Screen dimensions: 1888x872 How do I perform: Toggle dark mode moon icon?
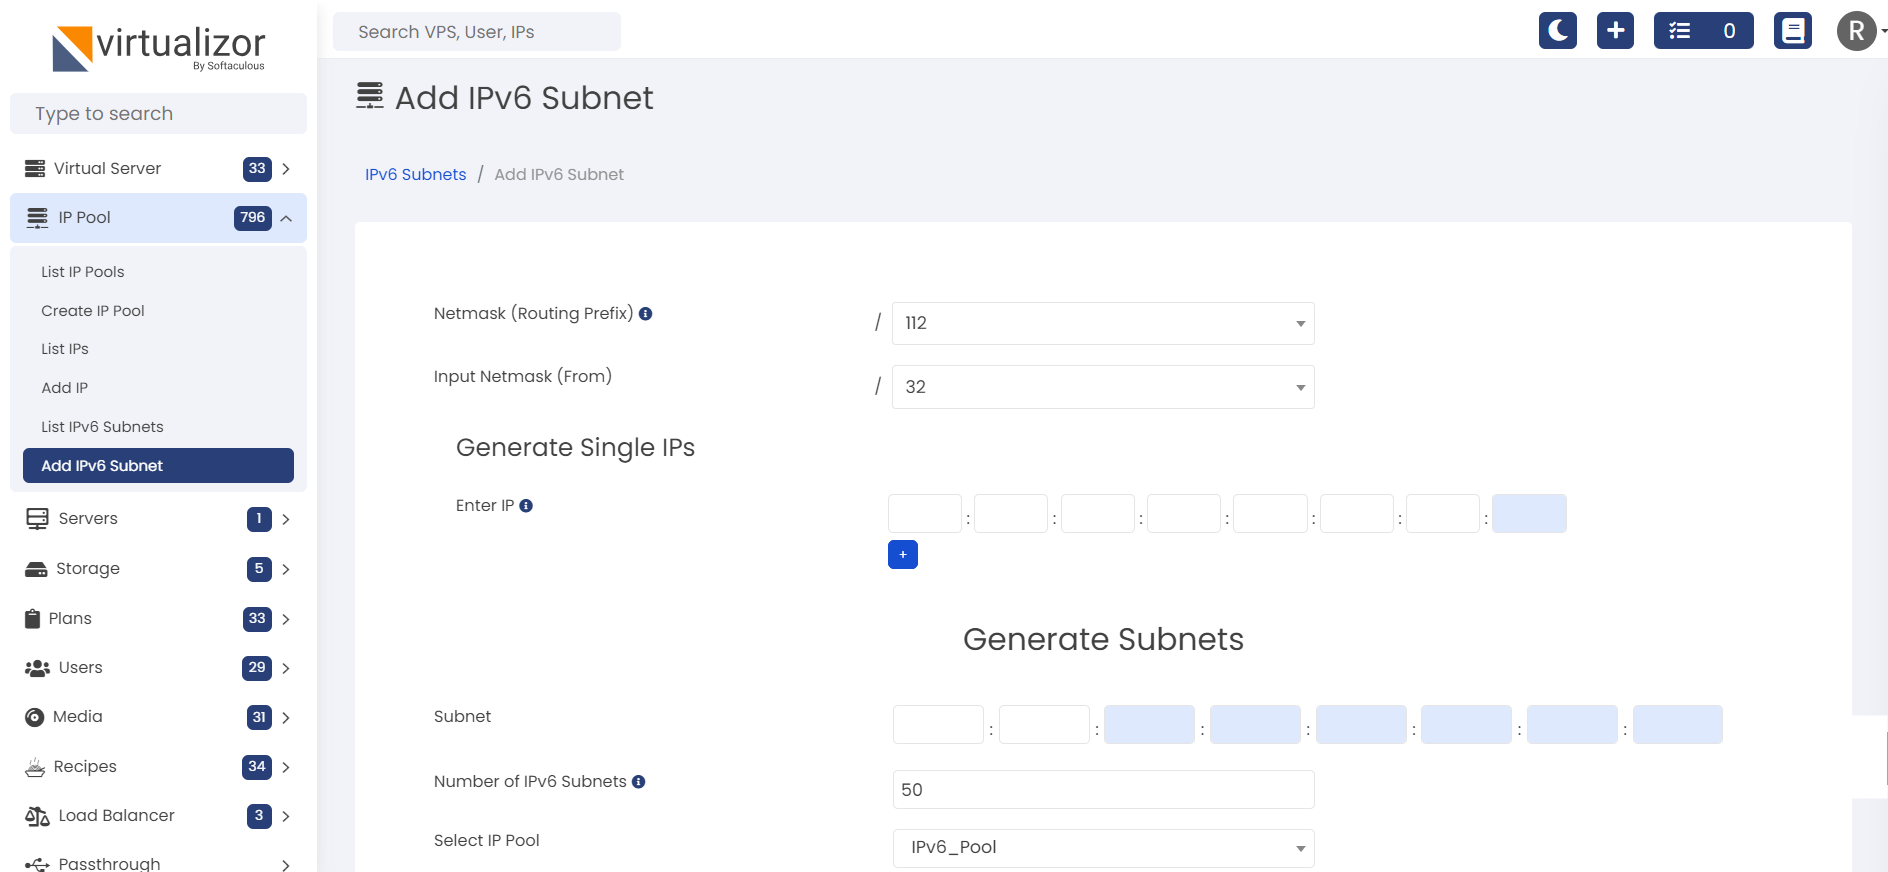tap(1557, 31)
